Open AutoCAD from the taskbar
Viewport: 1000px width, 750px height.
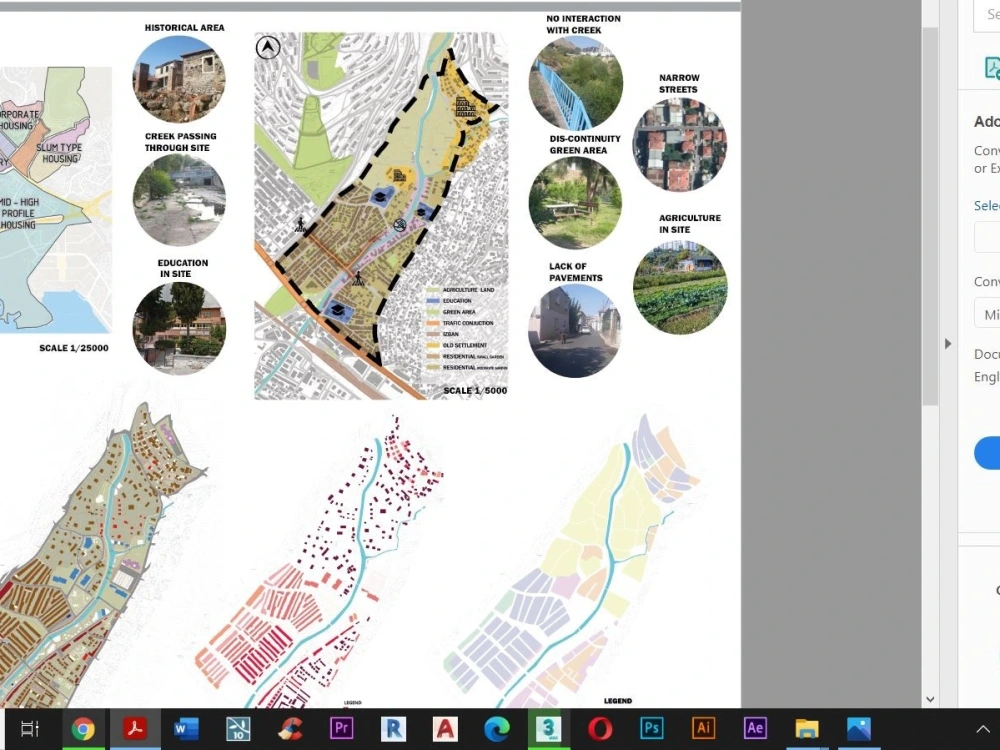445,728
